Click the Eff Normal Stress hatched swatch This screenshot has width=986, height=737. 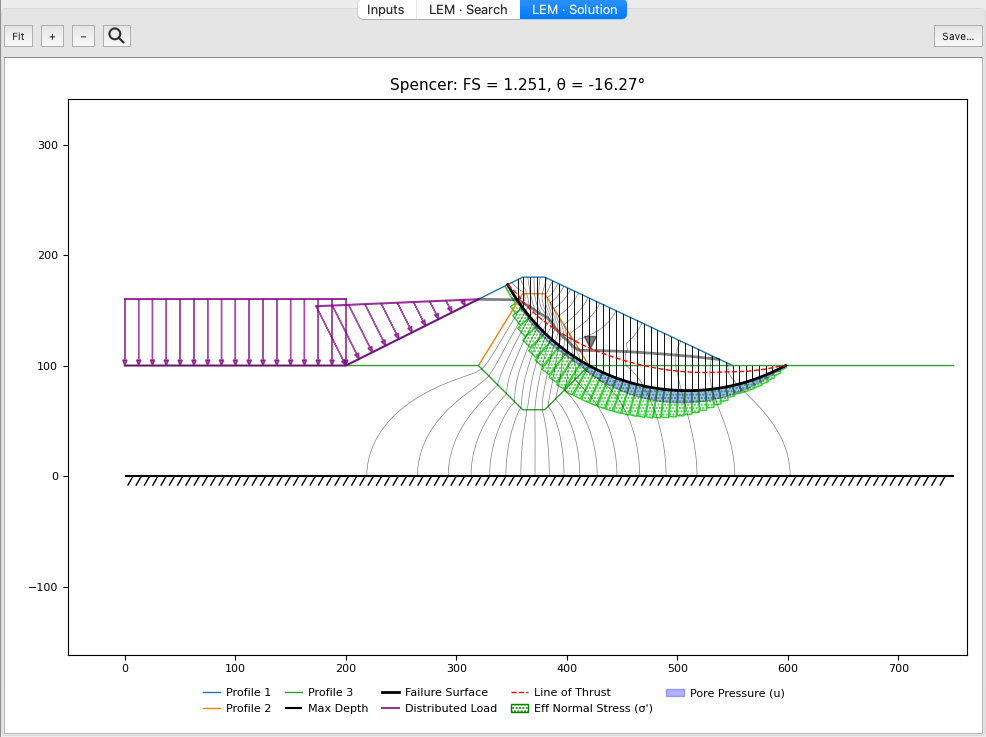pyautogui.click(x=519, y=708)
